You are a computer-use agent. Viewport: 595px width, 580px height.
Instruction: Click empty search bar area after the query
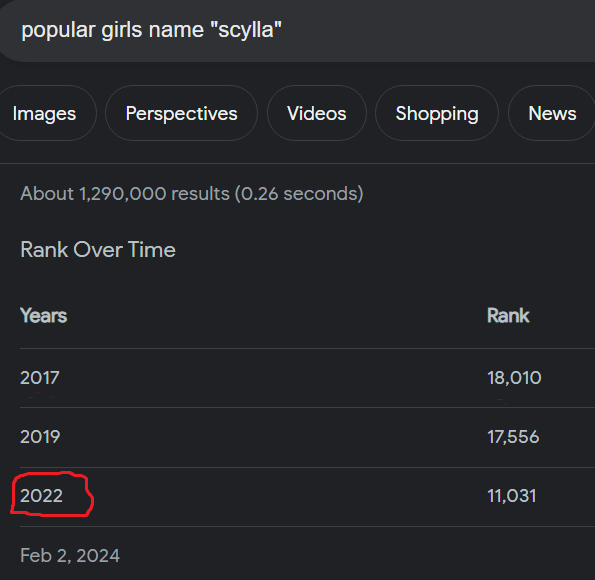[x=436, y=30]
